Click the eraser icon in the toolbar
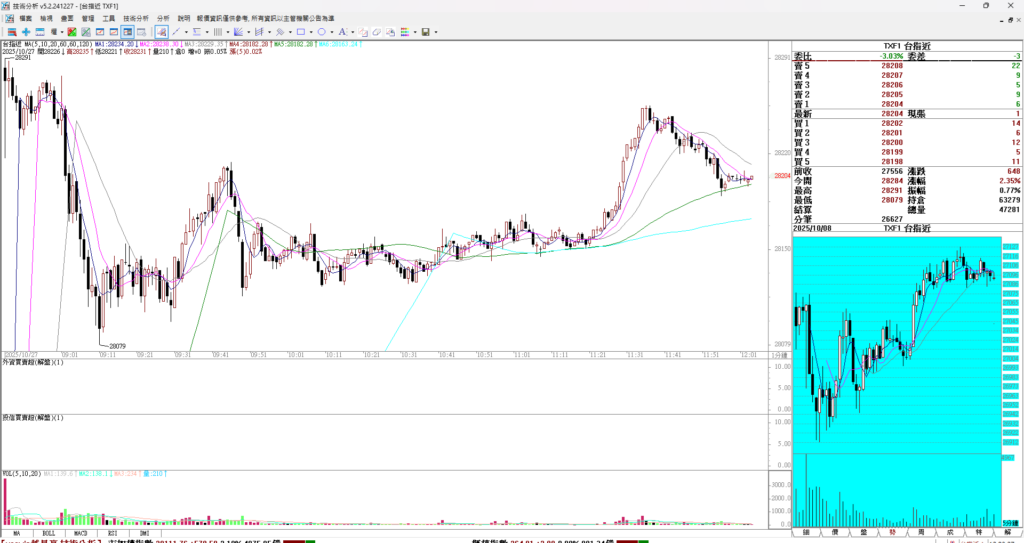The image size is (1024, 543). [377, 32]
